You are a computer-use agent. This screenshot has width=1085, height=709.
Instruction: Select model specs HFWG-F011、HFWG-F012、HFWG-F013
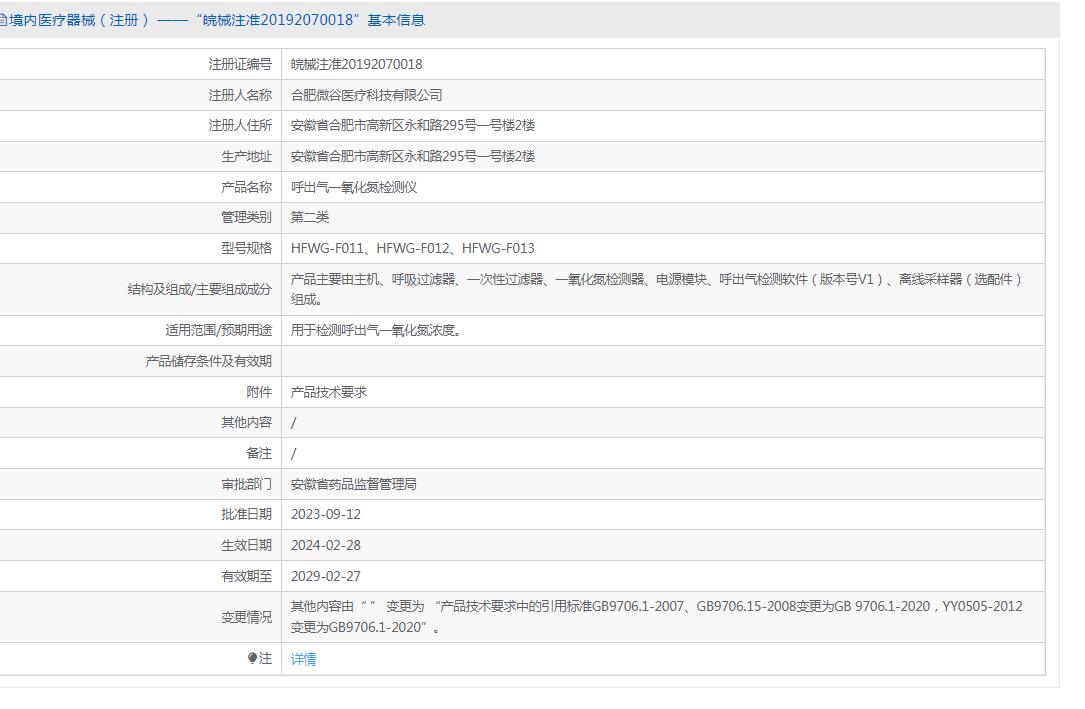pos(412,248)
